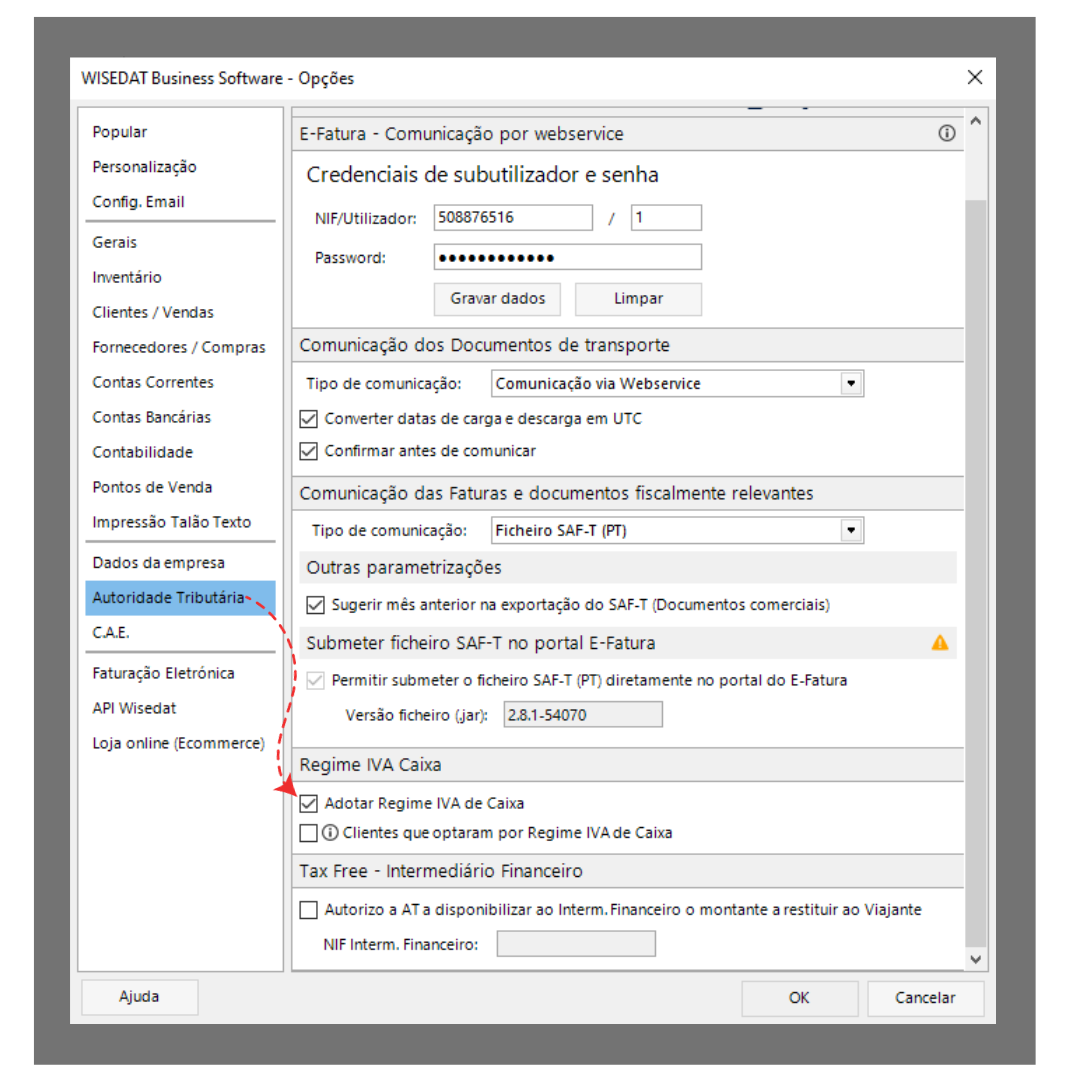This screenshot has width=1066, height=1078.
Task: Click the NIF/Utilizador input field
Action: (x=513, y=217)
